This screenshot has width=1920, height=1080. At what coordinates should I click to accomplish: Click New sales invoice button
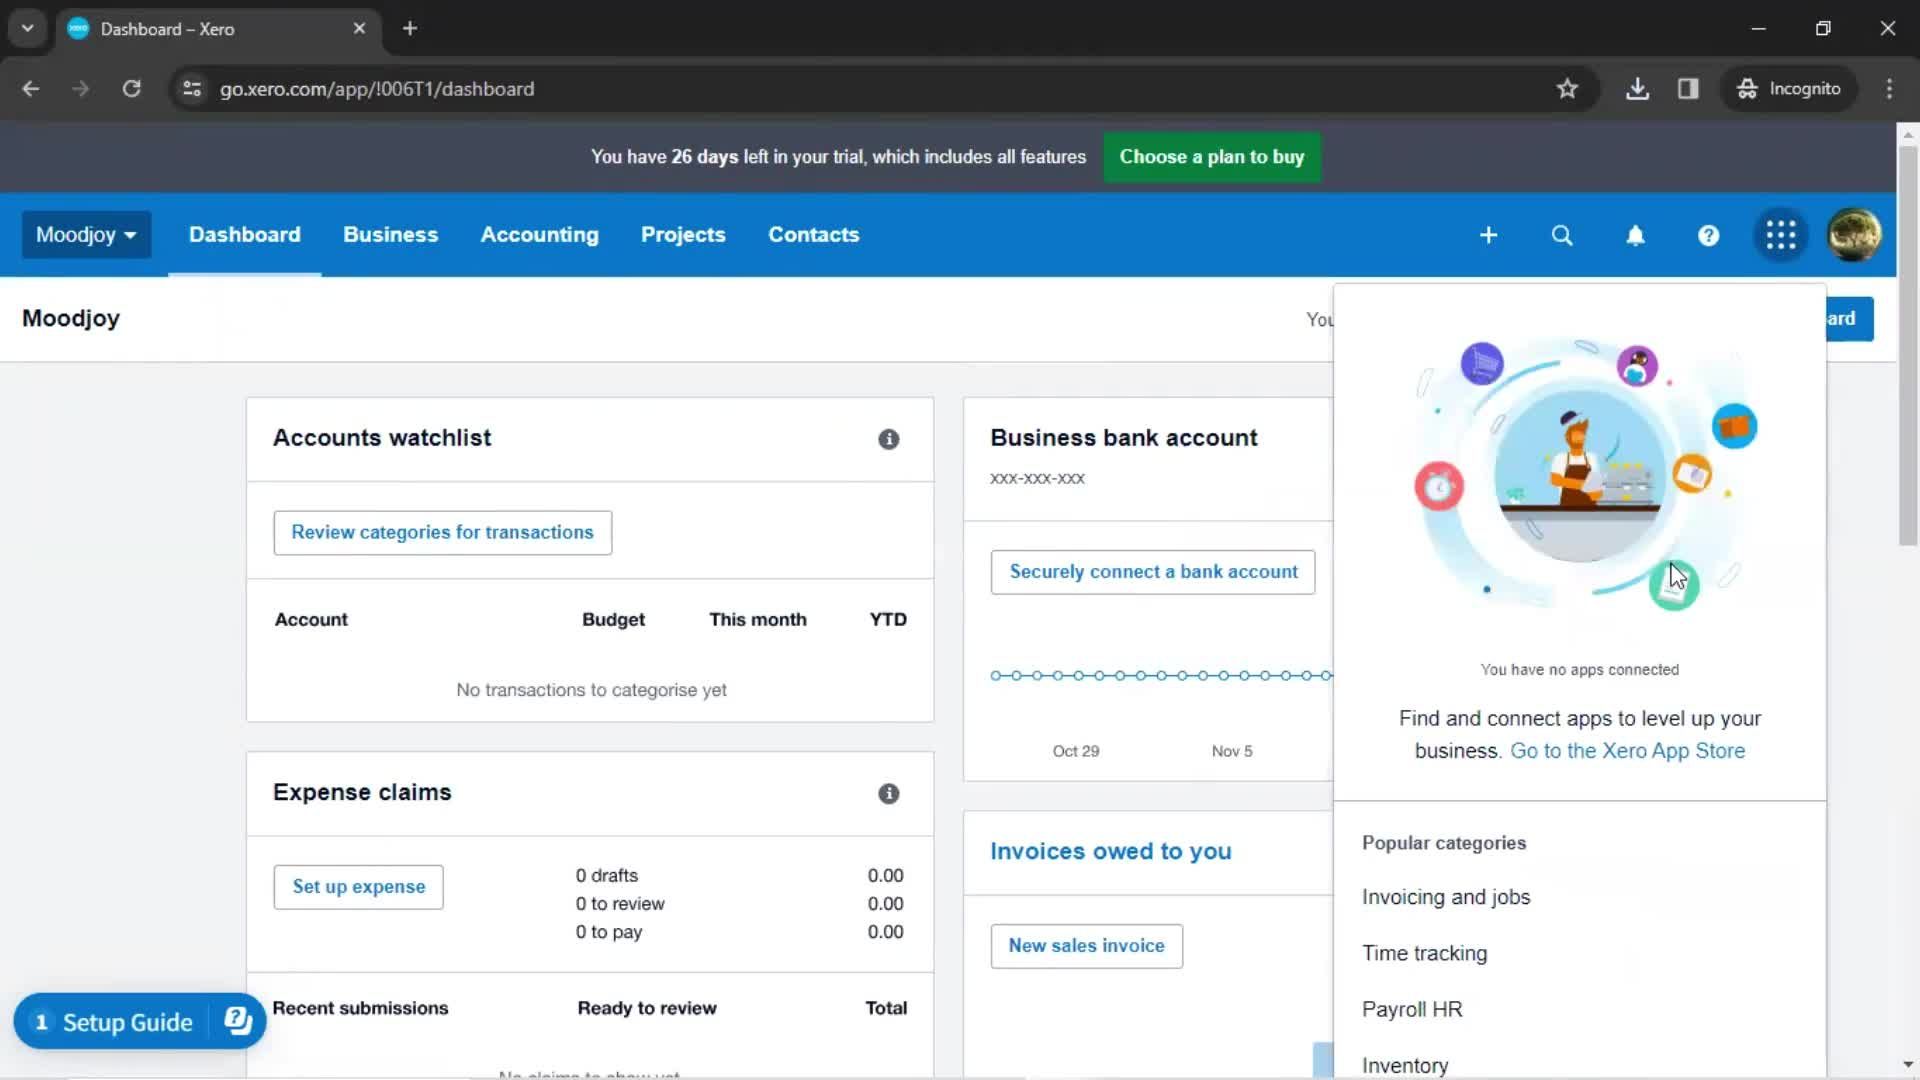pos(1086,946)
